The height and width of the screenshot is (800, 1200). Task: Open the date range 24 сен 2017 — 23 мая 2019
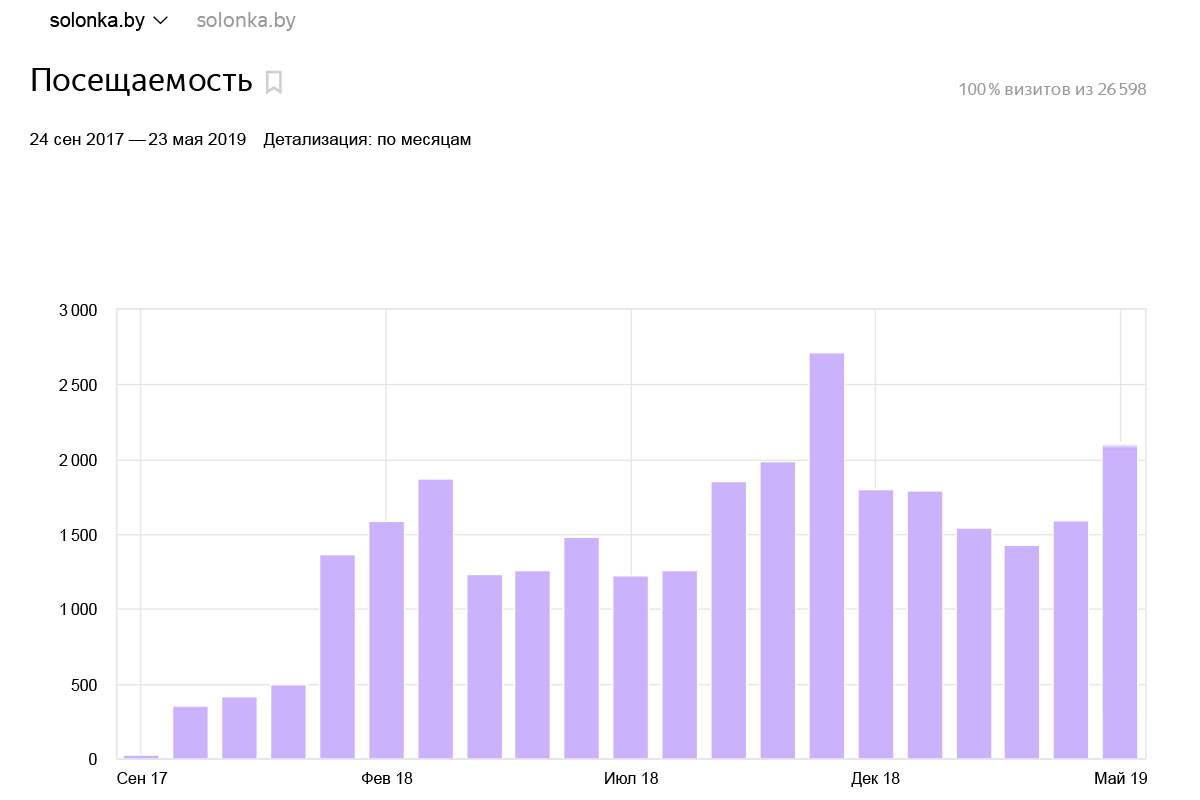(138, 140)
